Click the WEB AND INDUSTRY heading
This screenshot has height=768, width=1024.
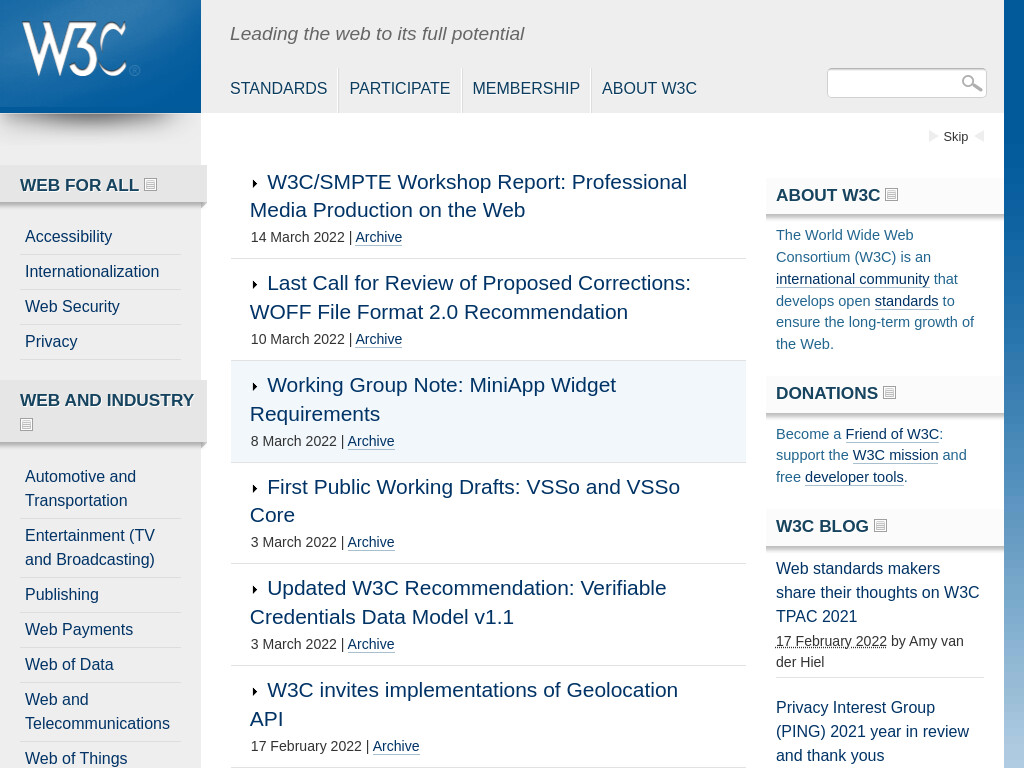pos(107,400)
